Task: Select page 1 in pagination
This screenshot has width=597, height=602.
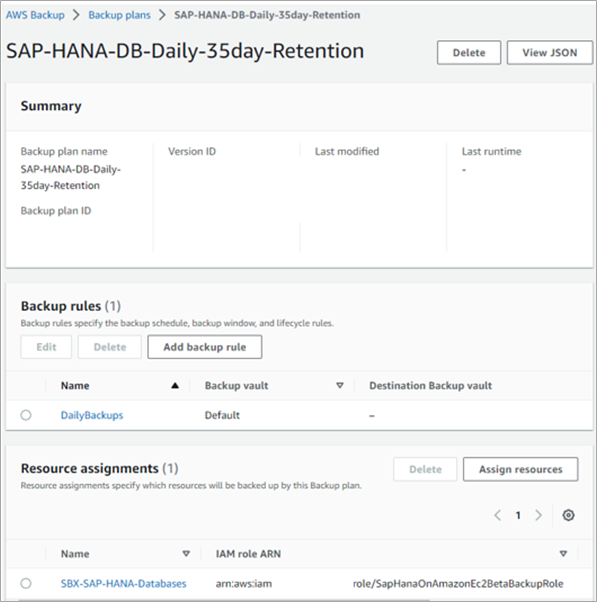Action: 518,515
